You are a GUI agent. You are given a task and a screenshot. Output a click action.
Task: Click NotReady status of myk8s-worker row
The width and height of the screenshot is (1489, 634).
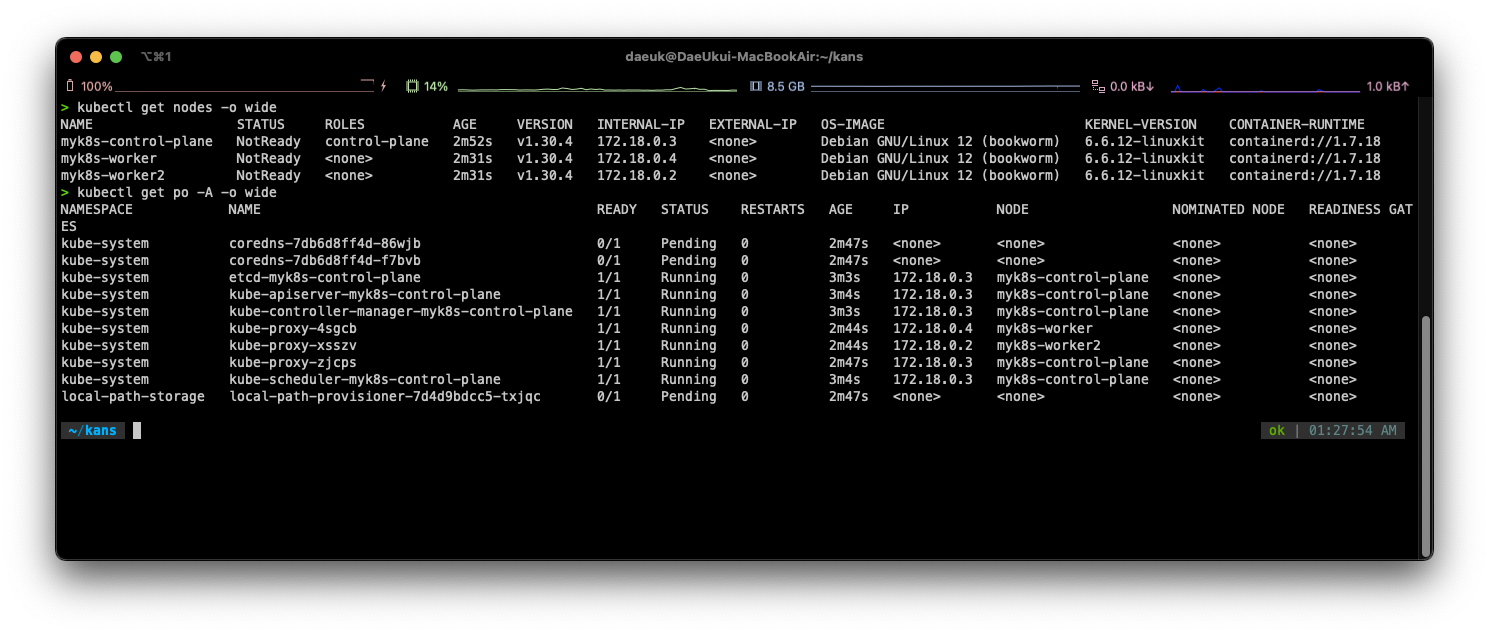269,158
